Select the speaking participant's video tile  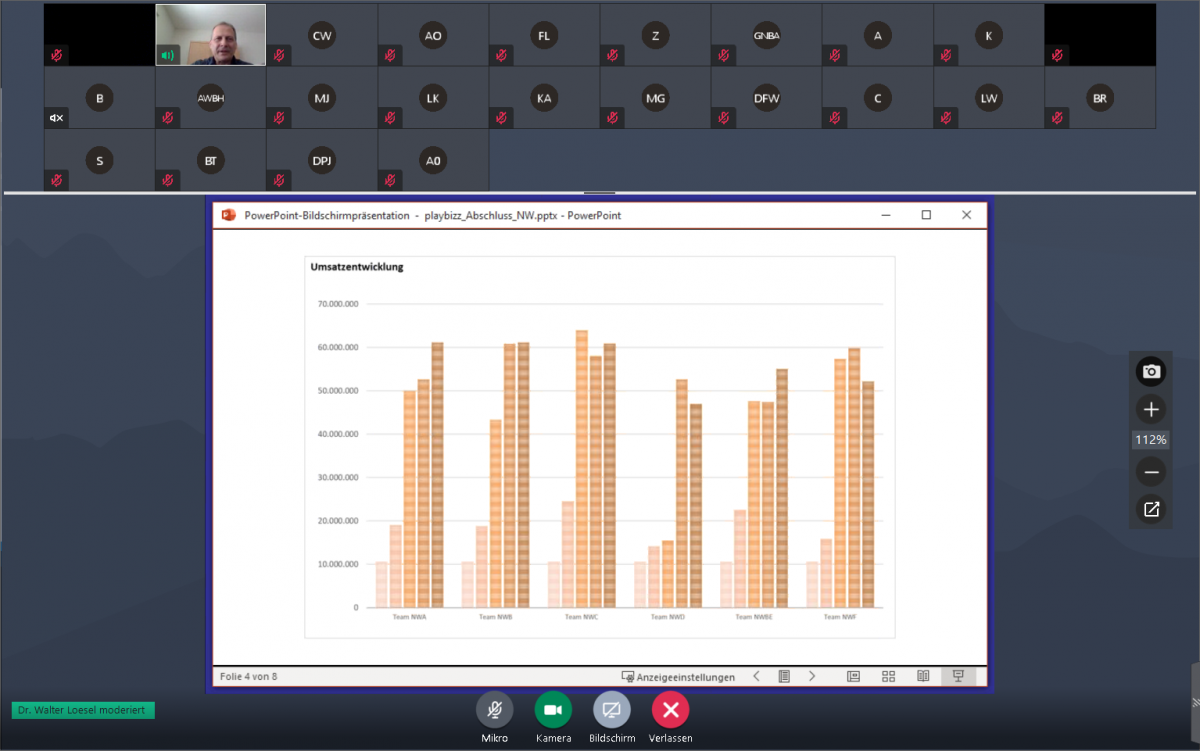[x=211, y=35]
